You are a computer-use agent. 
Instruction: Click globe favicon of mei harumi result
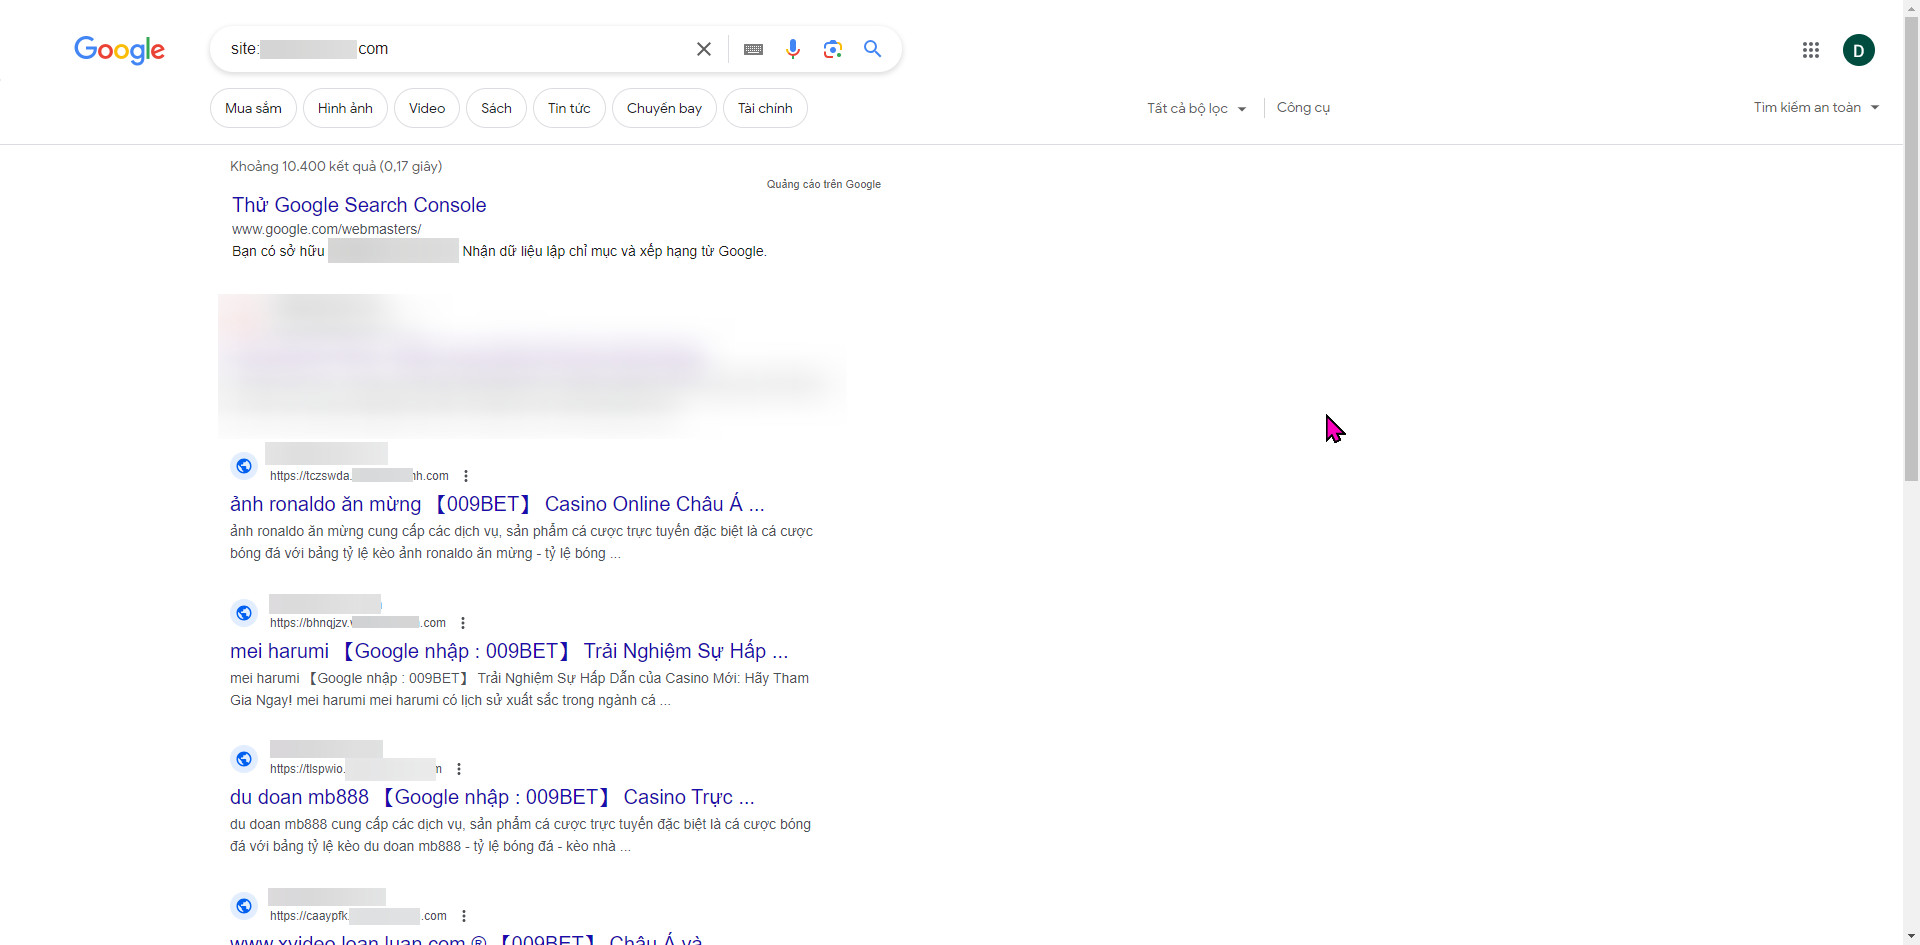(244, 613)
